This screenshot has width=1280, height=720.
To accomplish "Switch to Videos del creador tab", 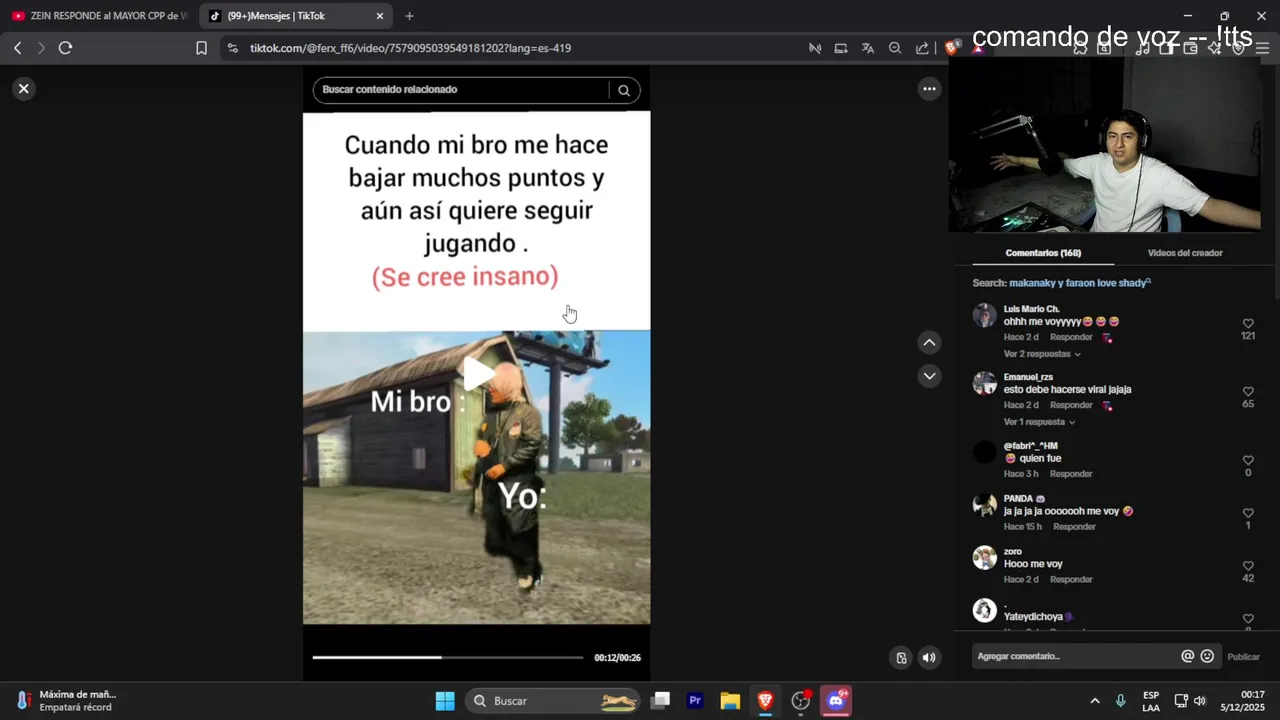I will (1185, 253).
